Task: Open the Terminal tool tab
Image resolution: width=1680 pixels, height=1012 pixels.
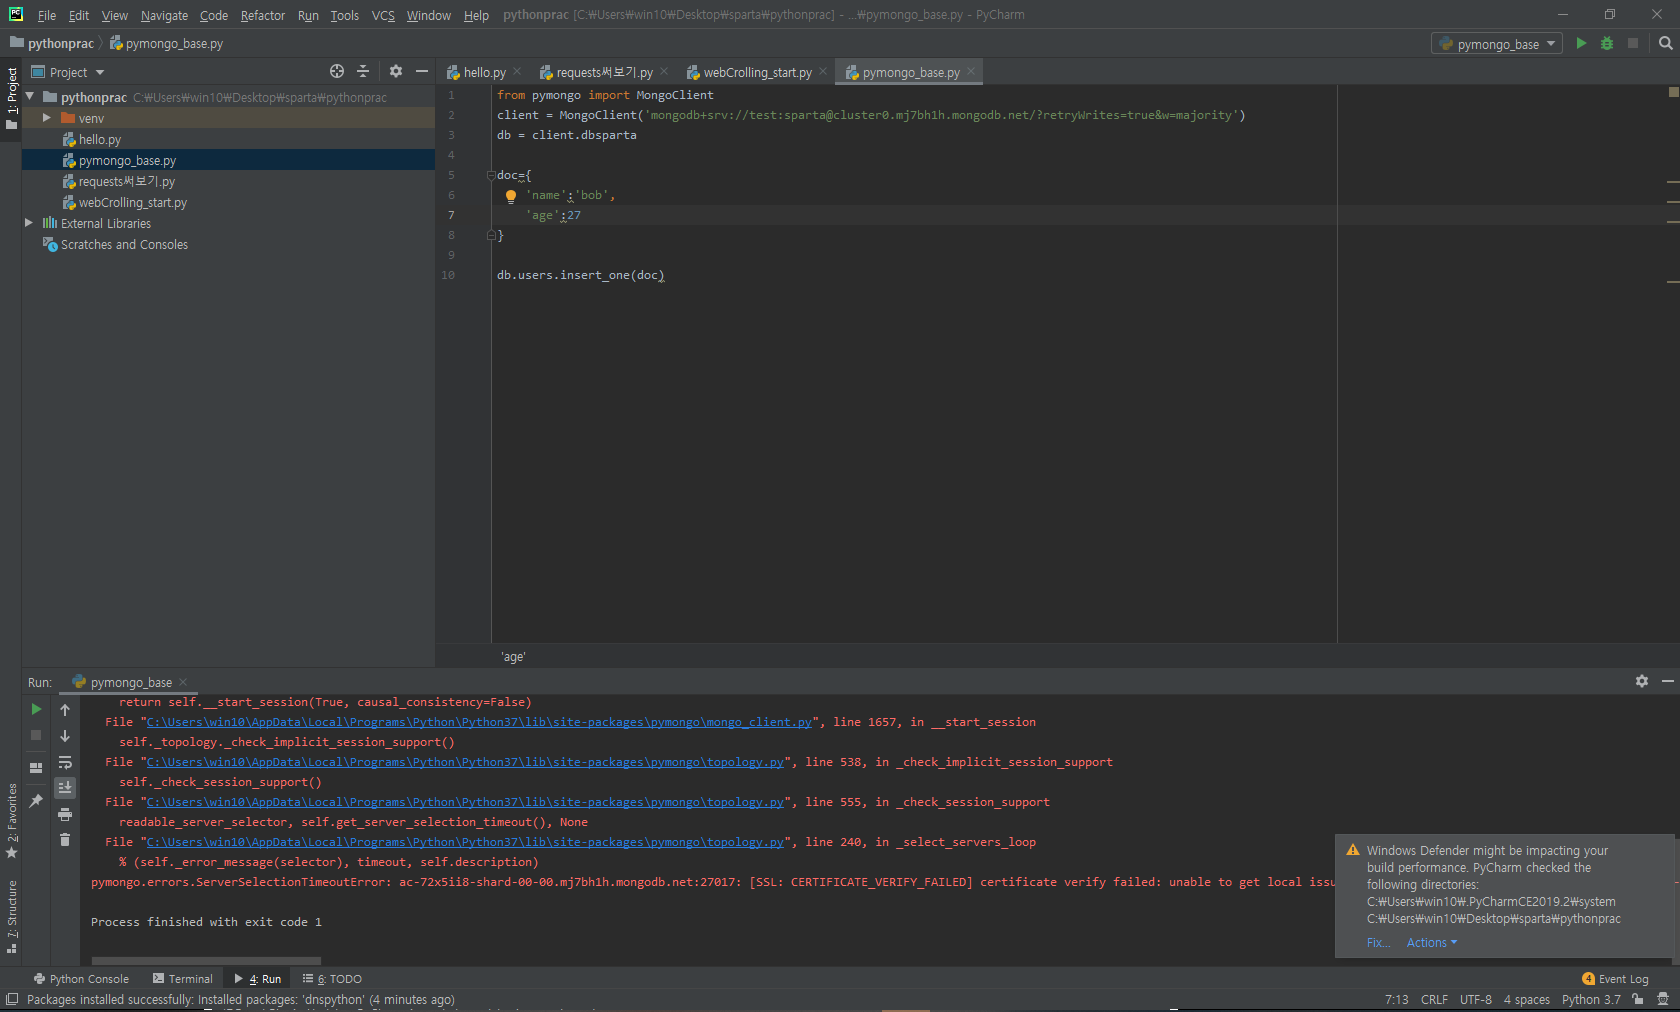Action: (183, 979)
